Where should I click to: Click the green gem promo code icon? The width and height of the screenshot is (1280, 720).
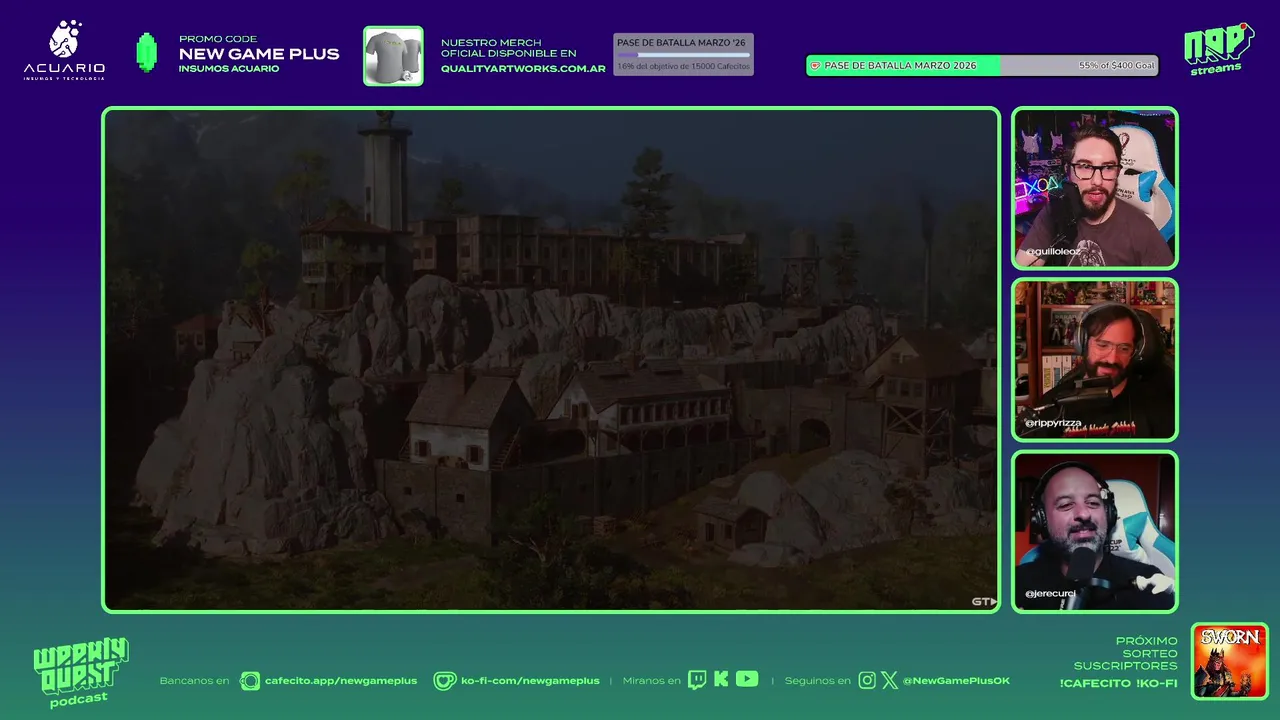(x=147, y=53)
